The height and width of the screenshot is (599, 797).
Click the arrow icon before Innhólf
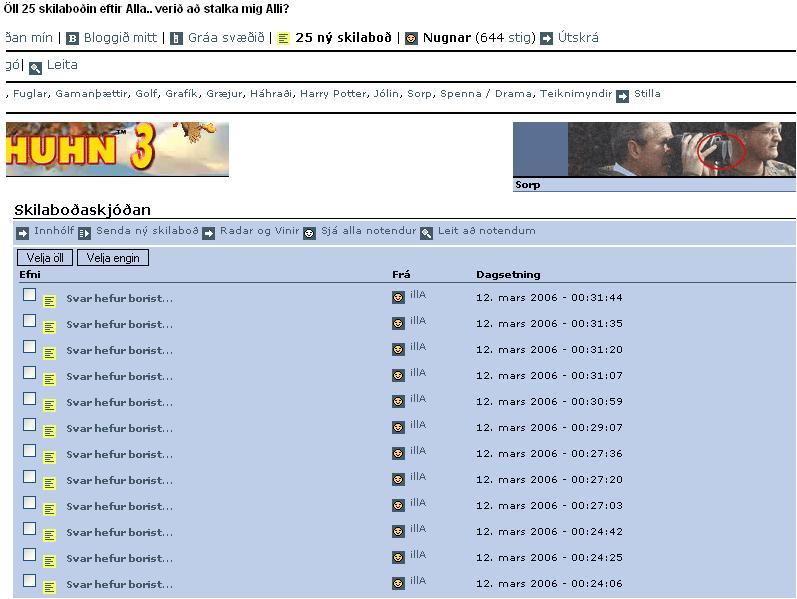coord(22,233)
